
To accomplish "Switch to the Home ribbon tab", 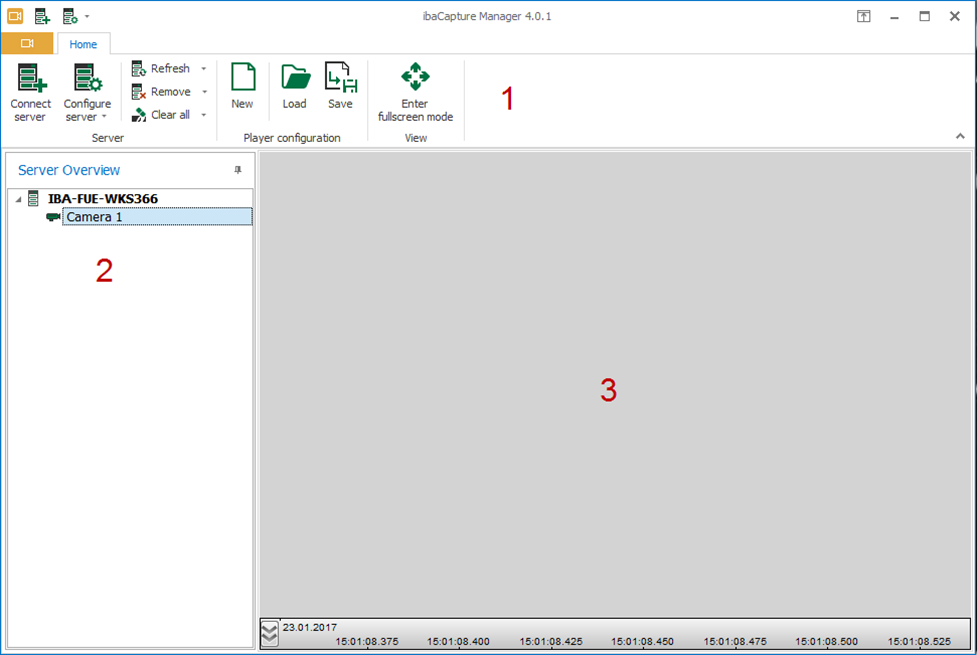I will pos(83,44).
